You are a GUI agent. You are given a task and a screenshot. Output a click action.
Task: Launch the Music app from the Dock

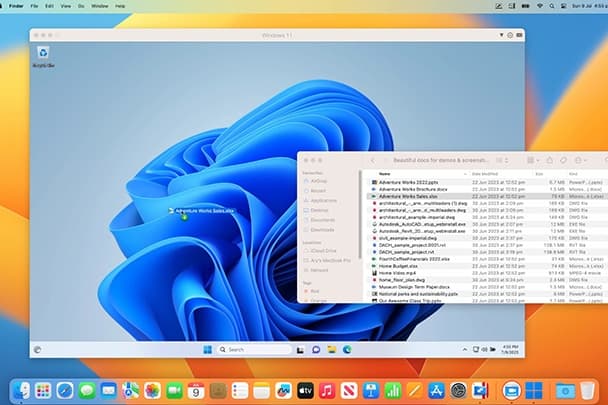[327, 391]
